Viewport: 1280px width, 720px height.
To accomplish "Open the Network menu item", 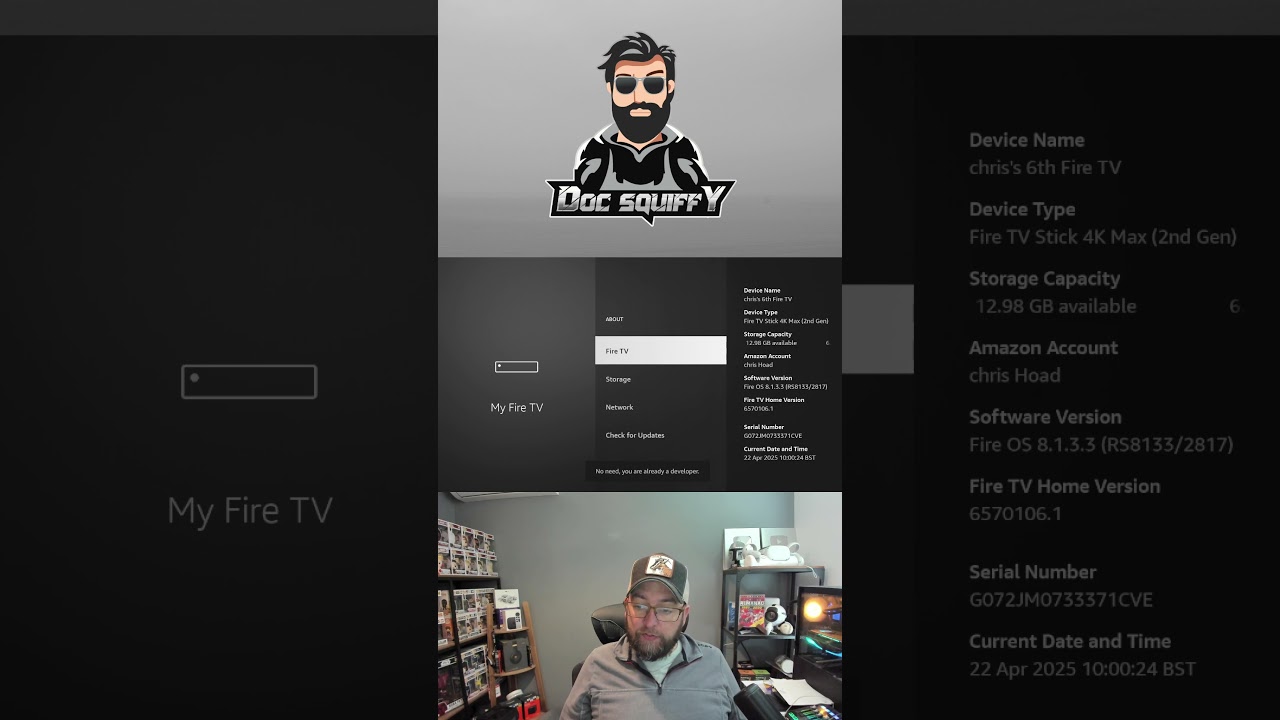I will click(619, 407).
